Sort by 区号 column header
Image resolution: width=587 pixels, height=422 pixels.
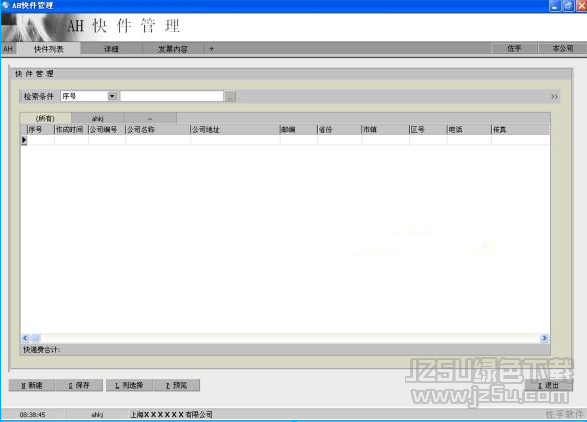point(429,130)
